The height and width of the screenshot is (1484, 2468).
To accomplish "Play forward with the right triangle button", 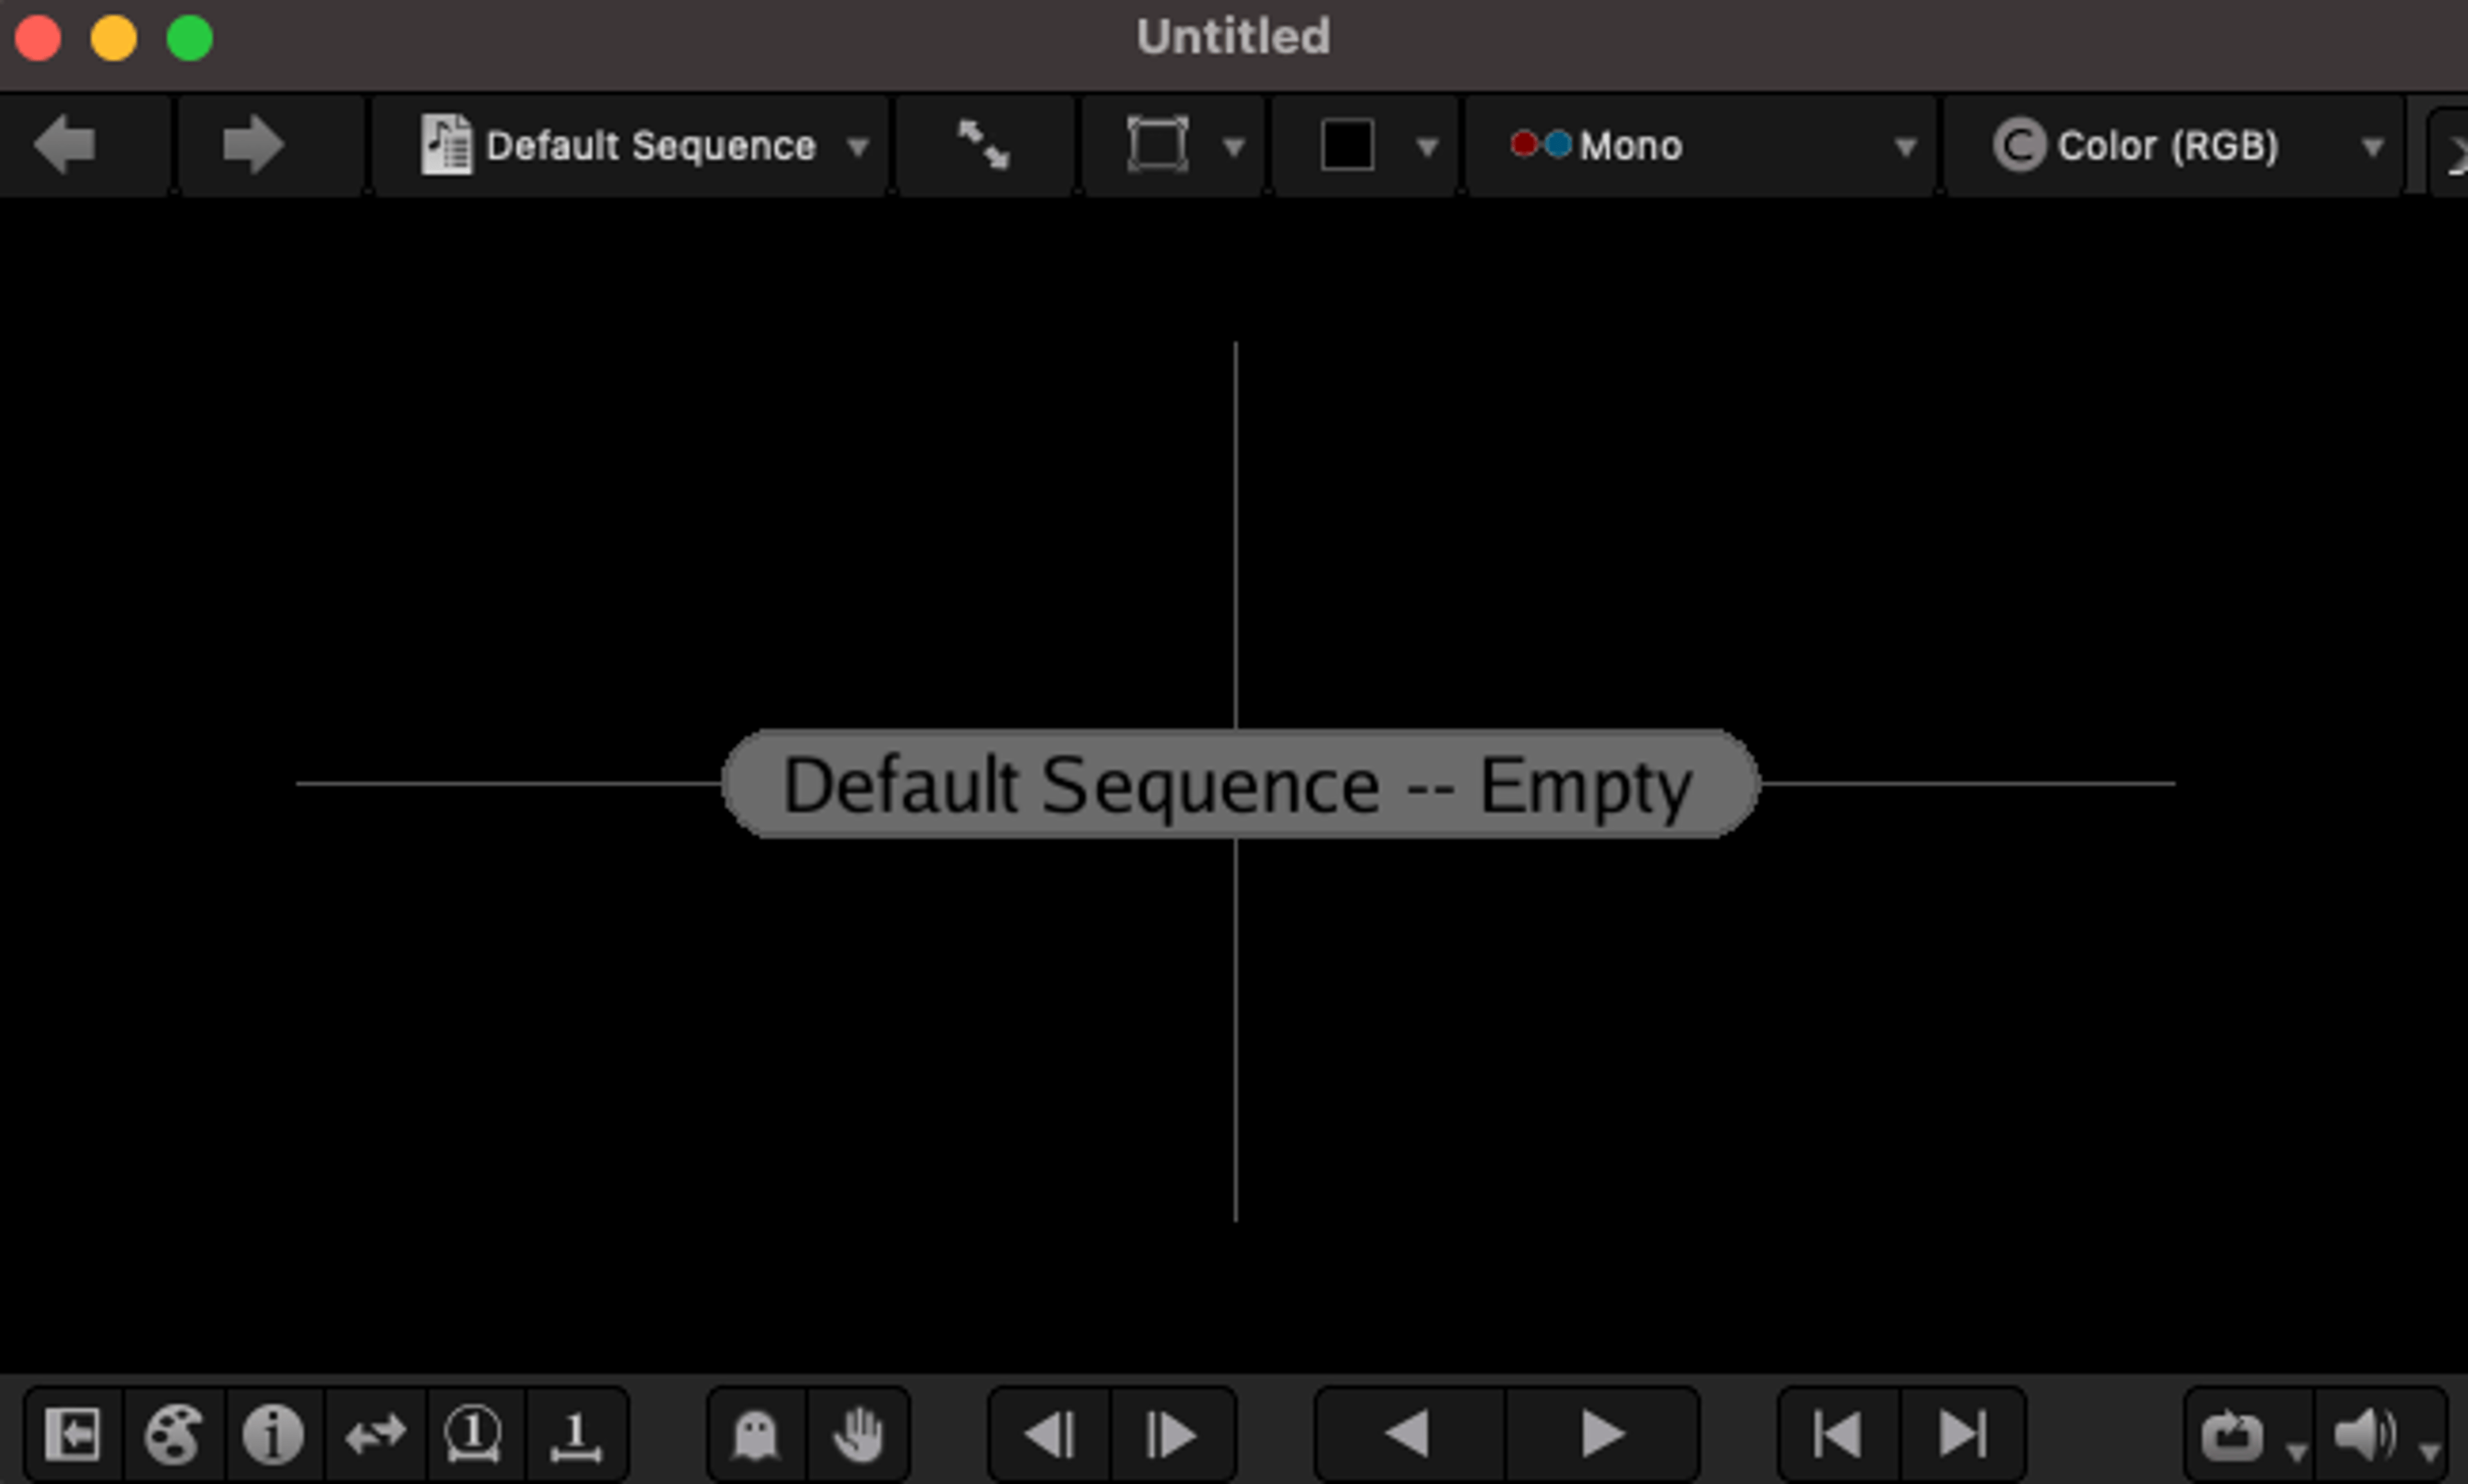I will [x=1602, y=1435].
